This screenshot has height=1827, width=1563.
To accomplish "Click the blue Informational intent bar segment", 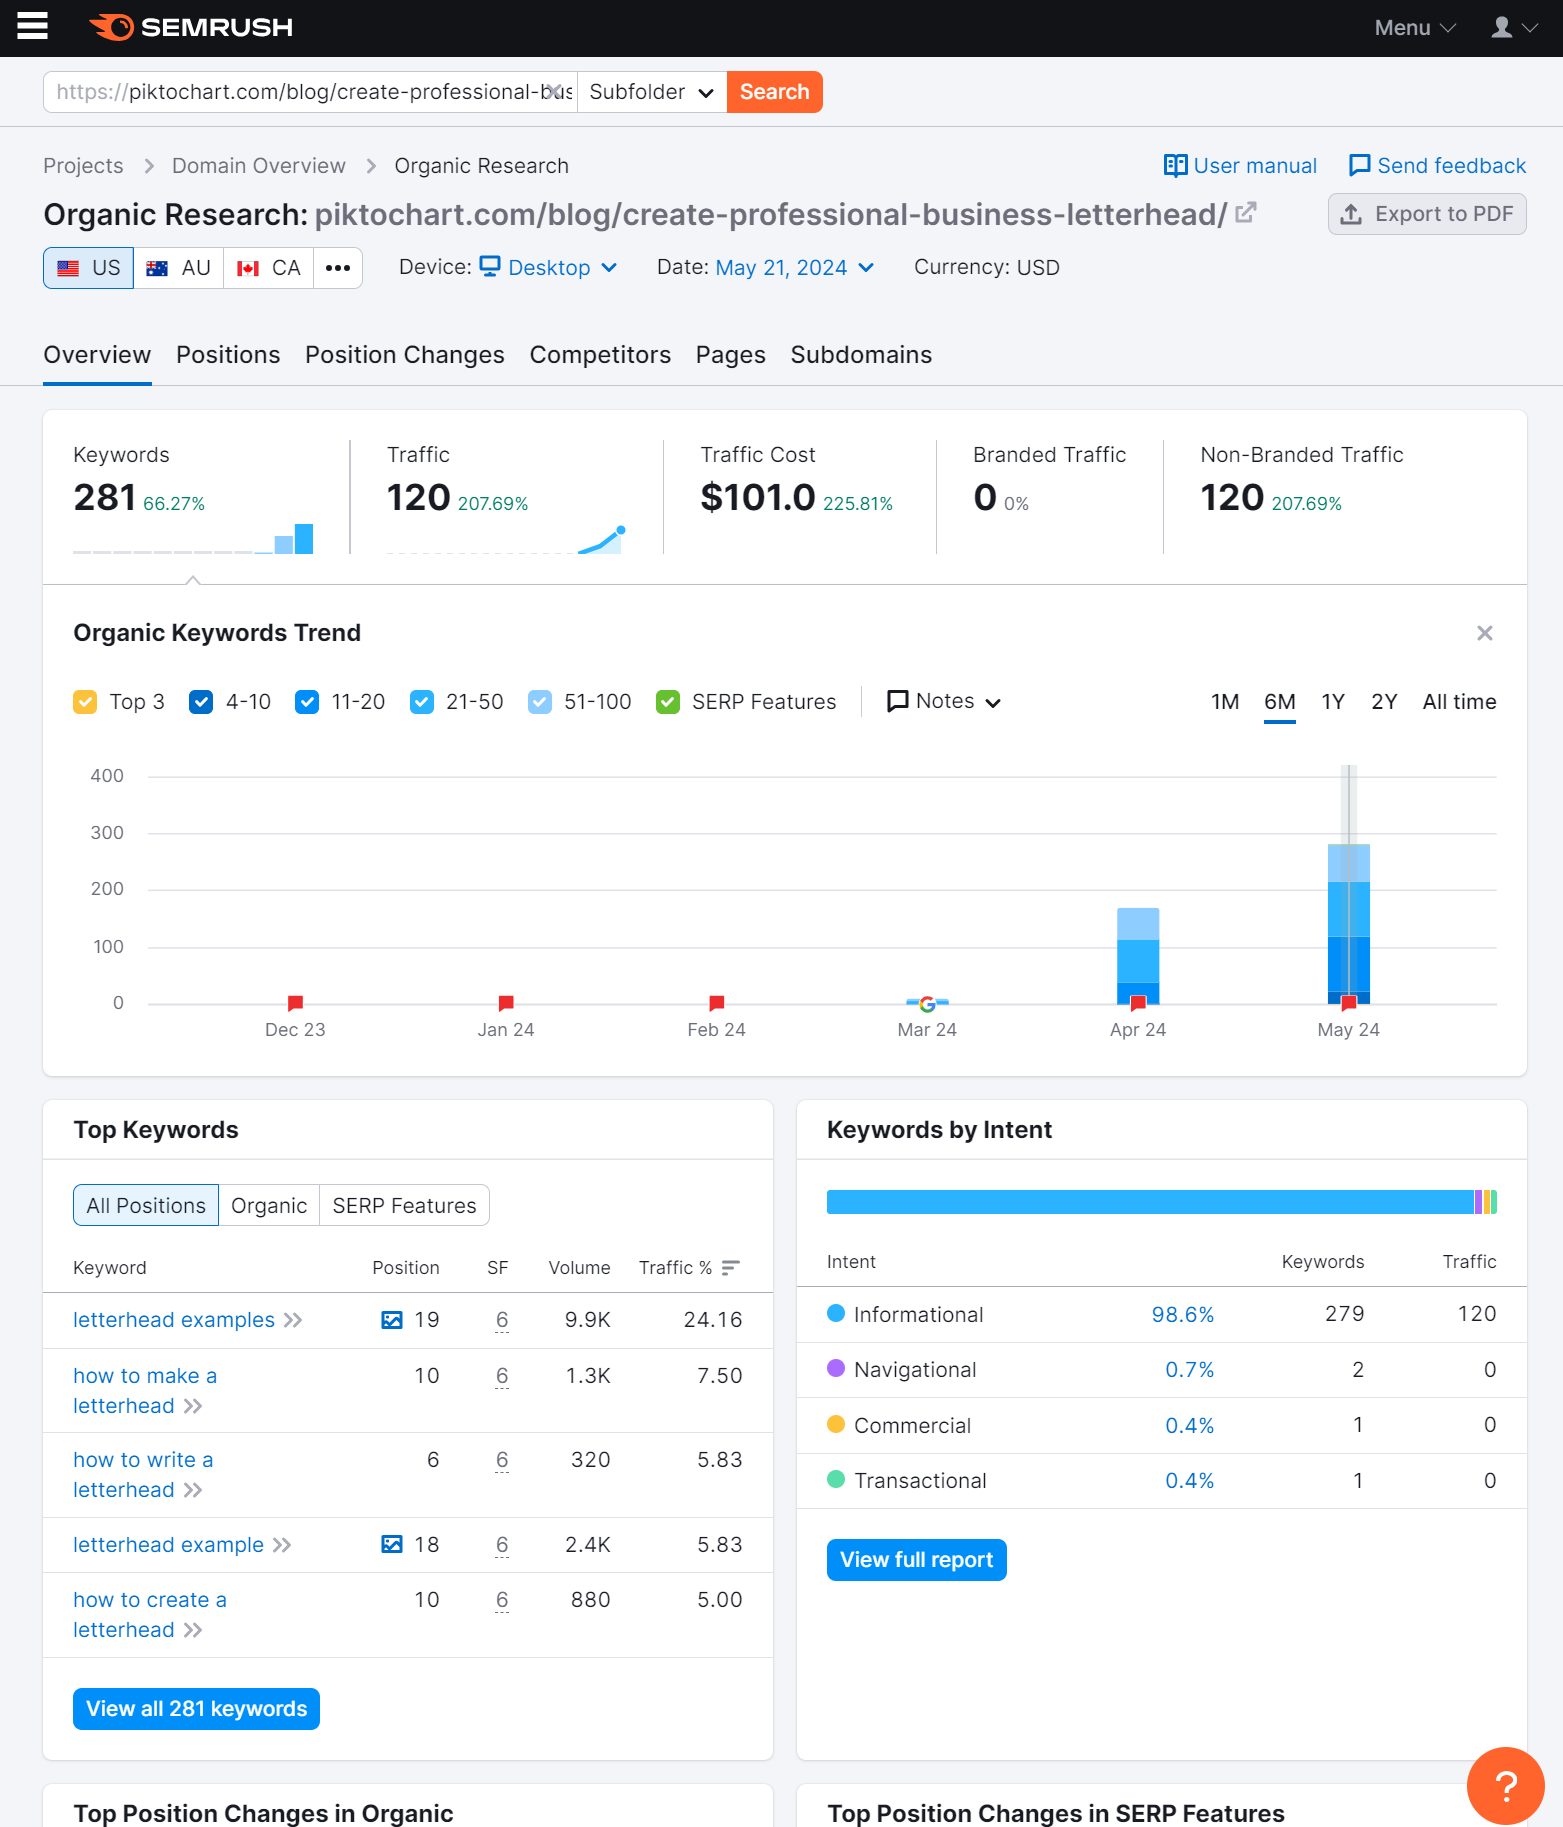I will tap(1150, 1202).
